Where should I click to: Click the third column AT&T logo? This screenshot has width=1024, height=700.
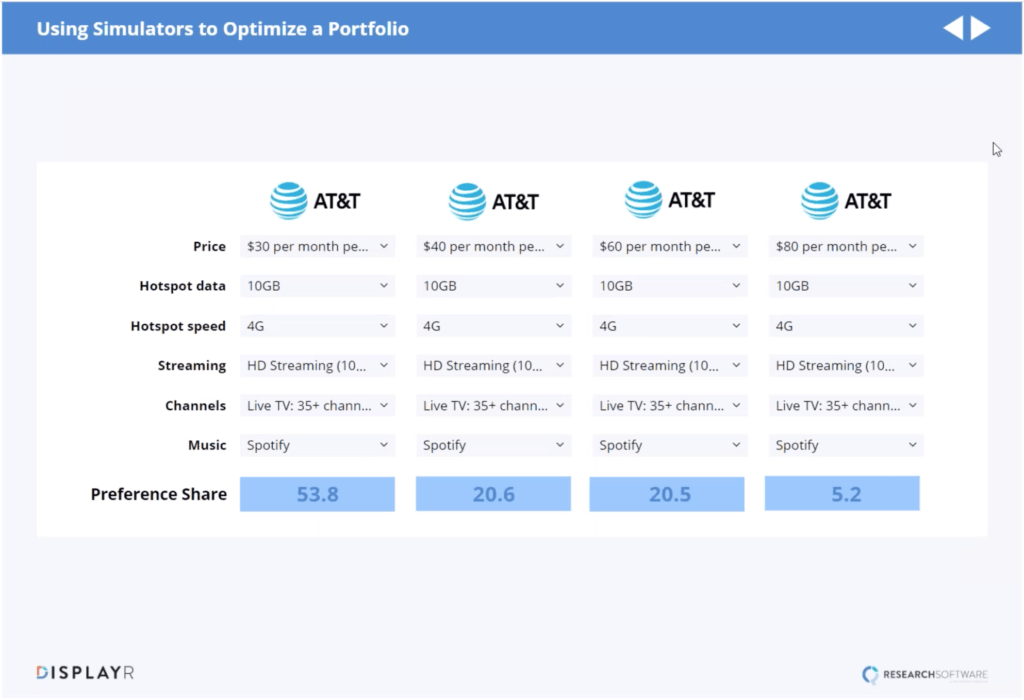670,200
